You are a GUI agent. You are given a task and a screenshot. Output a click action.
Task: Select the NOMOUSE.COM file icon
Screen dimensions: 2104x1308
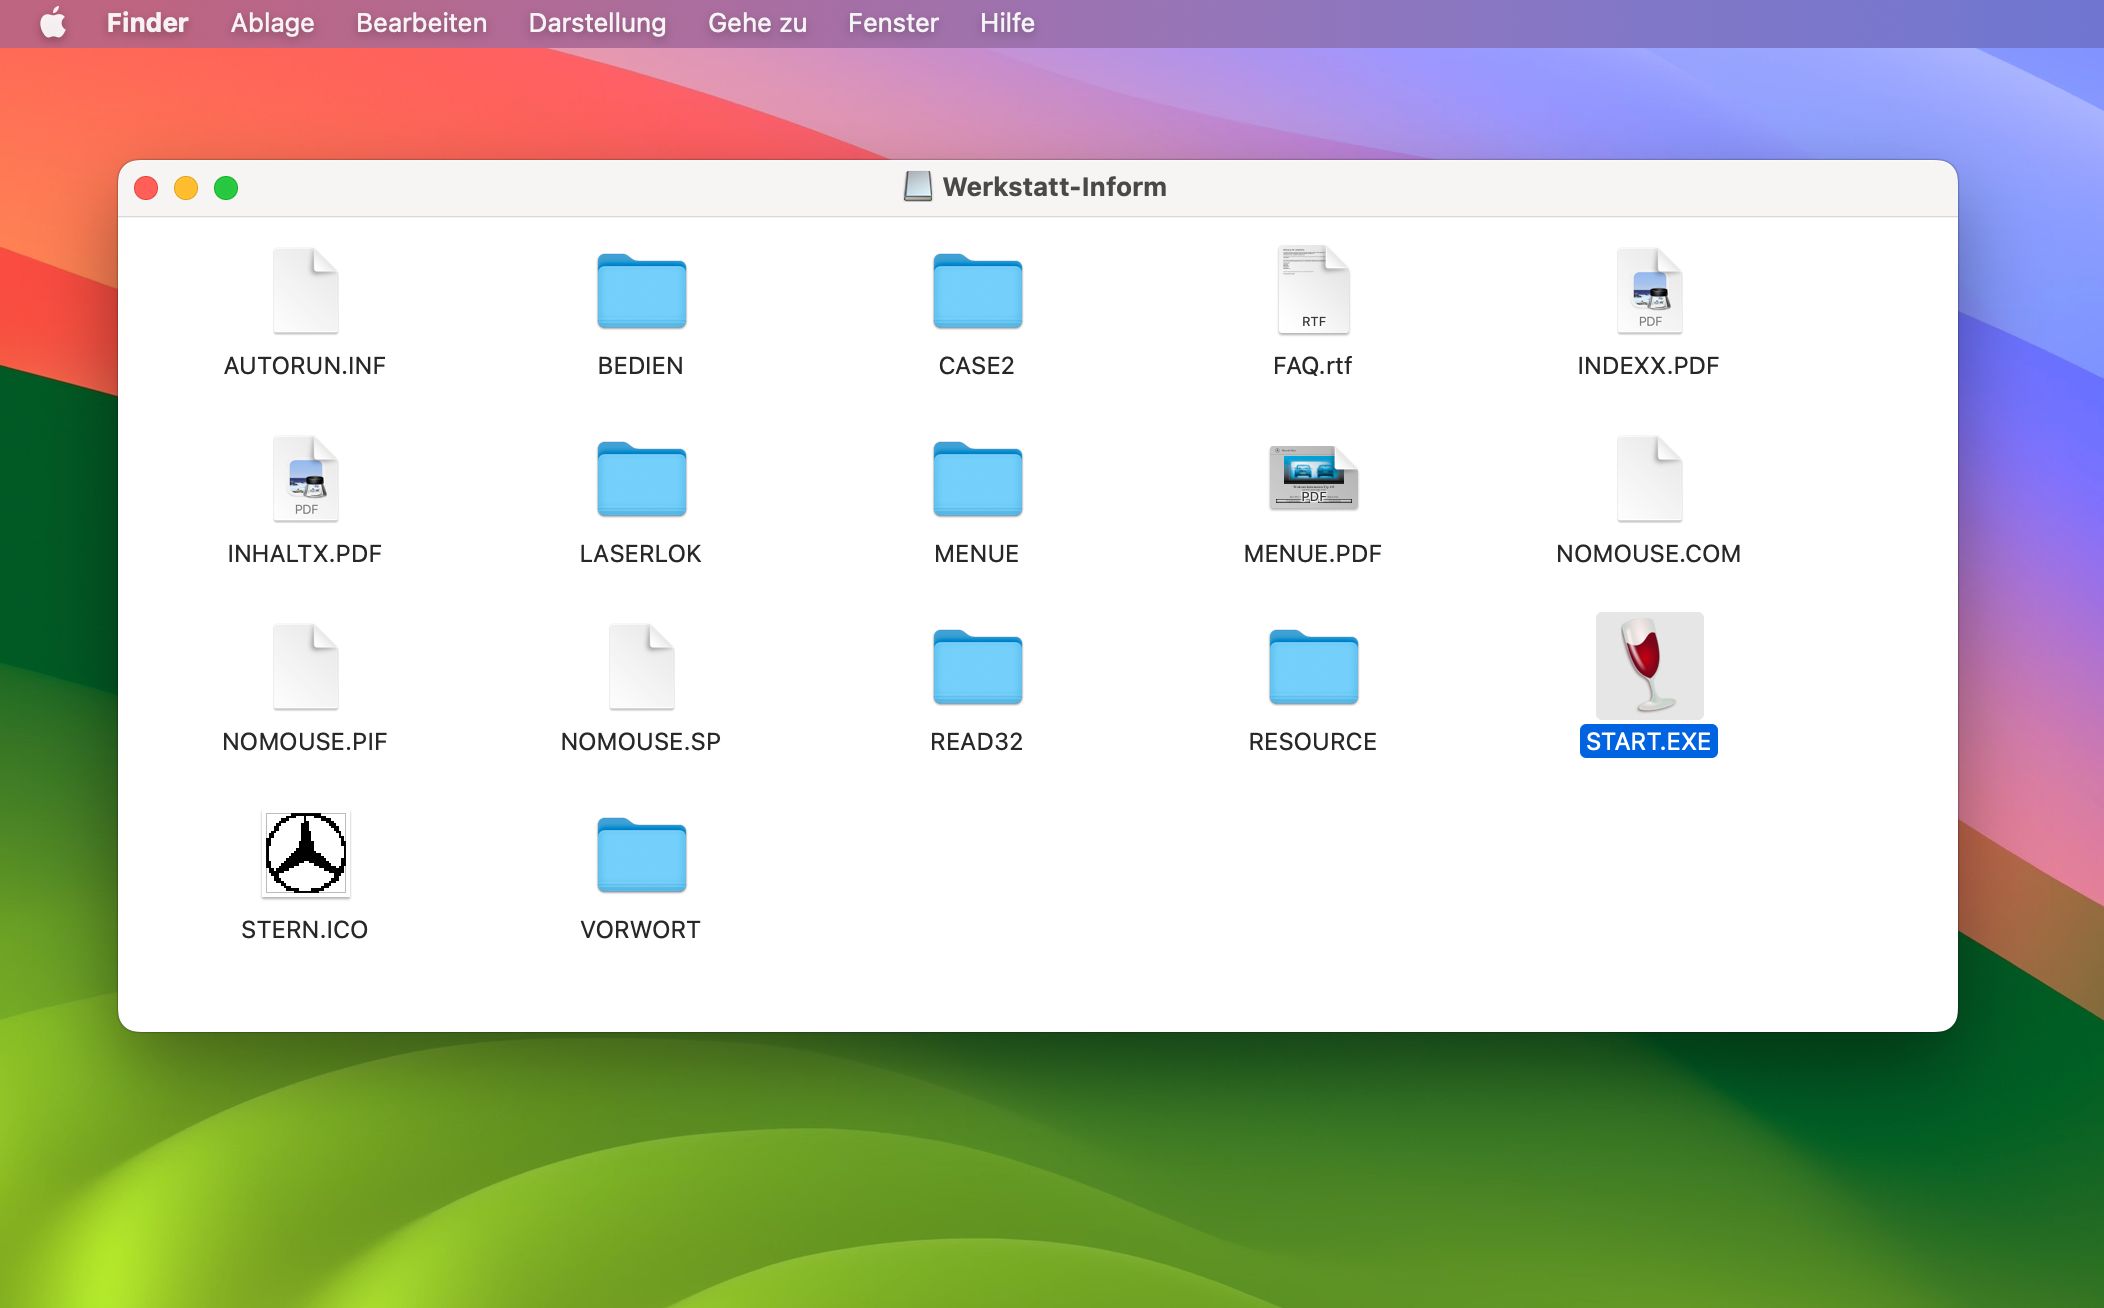pos(1649,478)
